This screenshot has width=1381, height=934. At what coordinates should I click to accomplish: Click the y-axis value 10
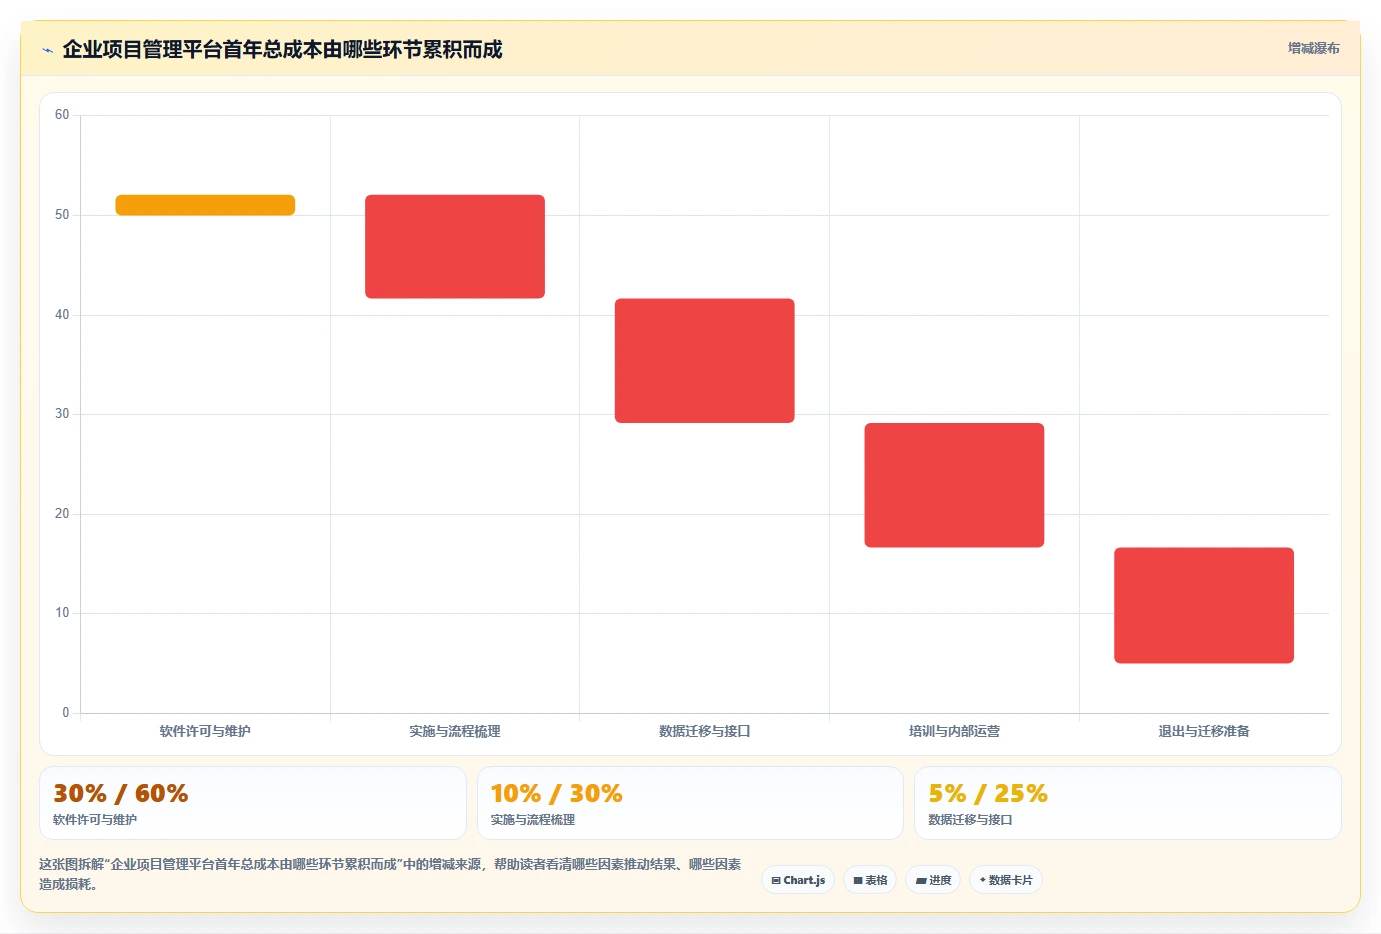[62, 613]
